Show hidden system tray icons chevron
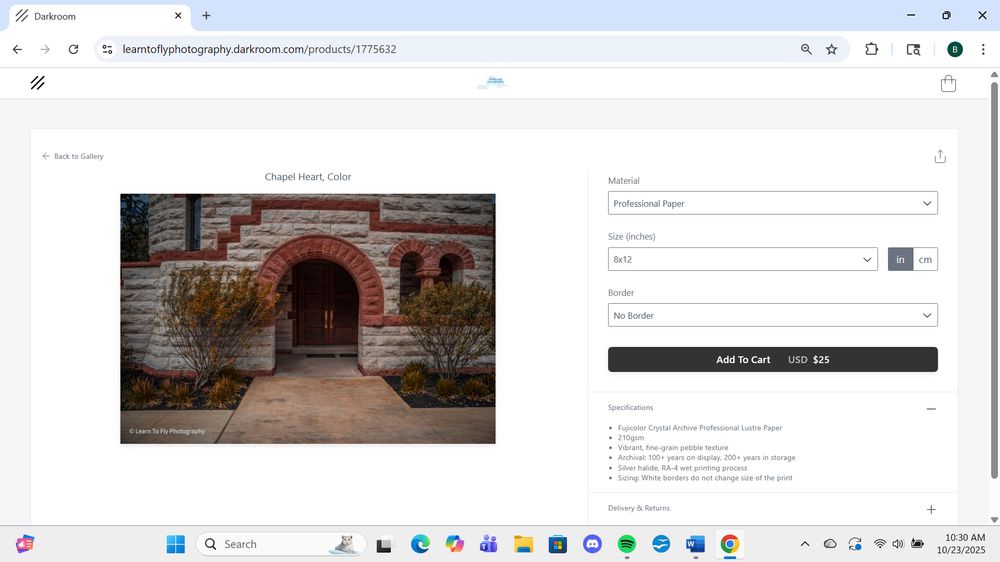The width and height of the screenshot is (1000, 562). (x=805, y=544)
